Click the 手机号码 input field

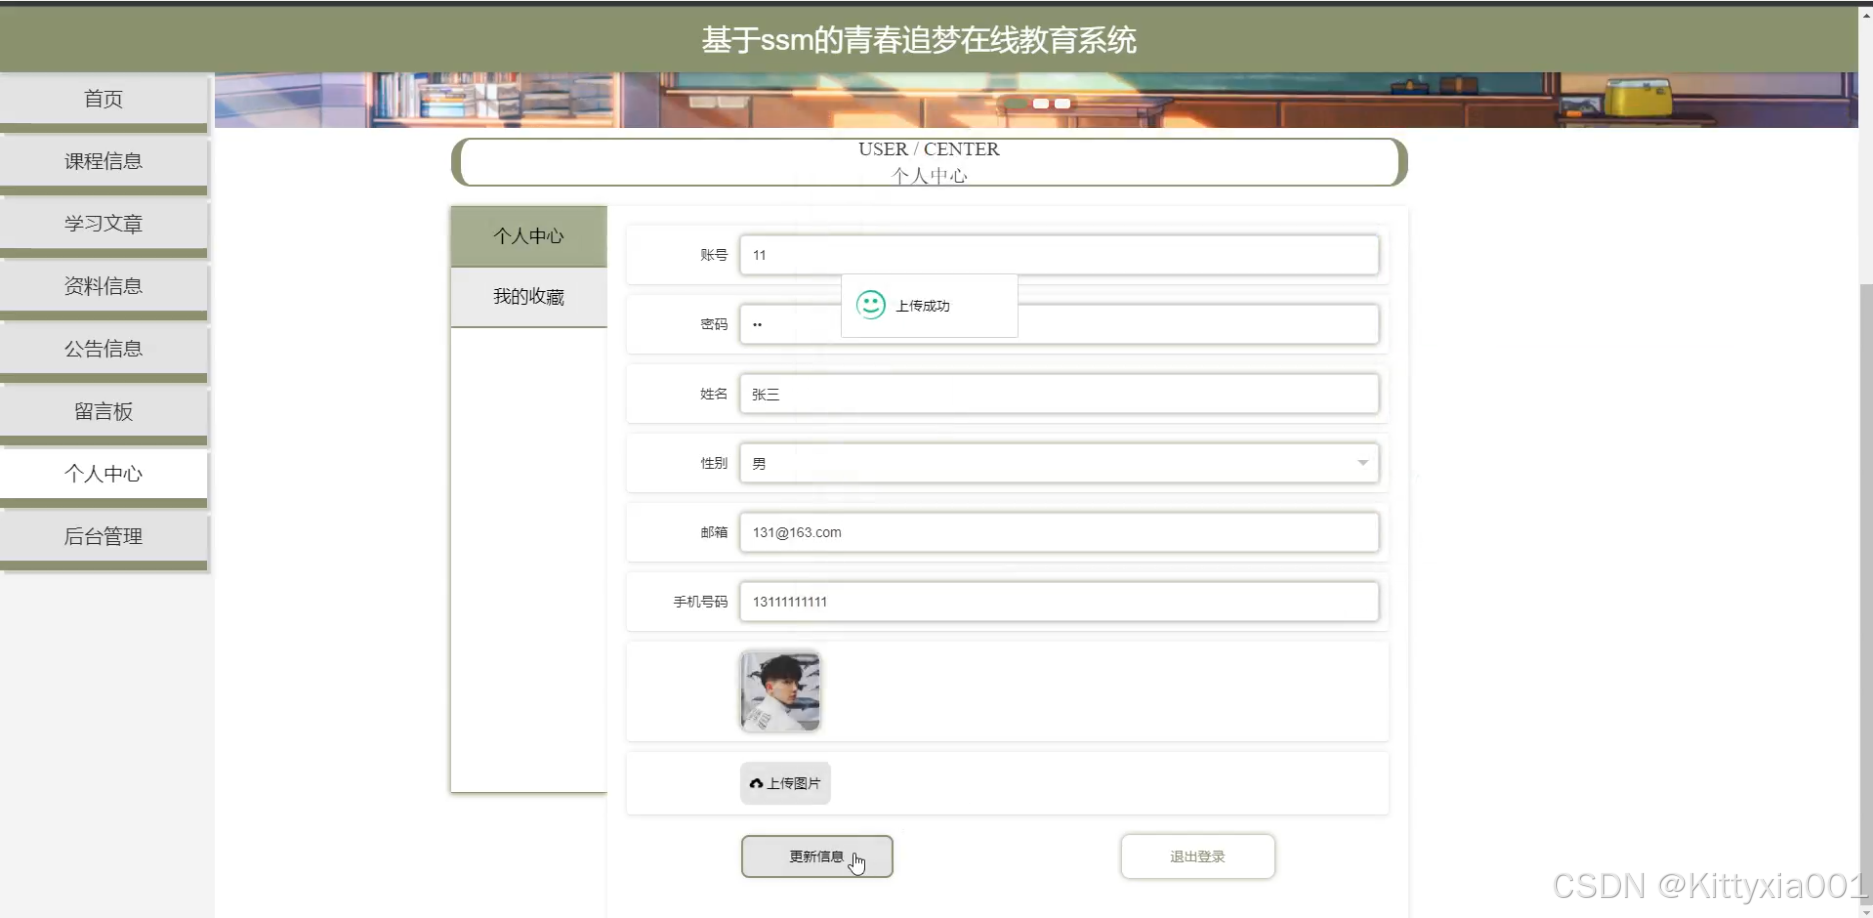coord(1059,601)
